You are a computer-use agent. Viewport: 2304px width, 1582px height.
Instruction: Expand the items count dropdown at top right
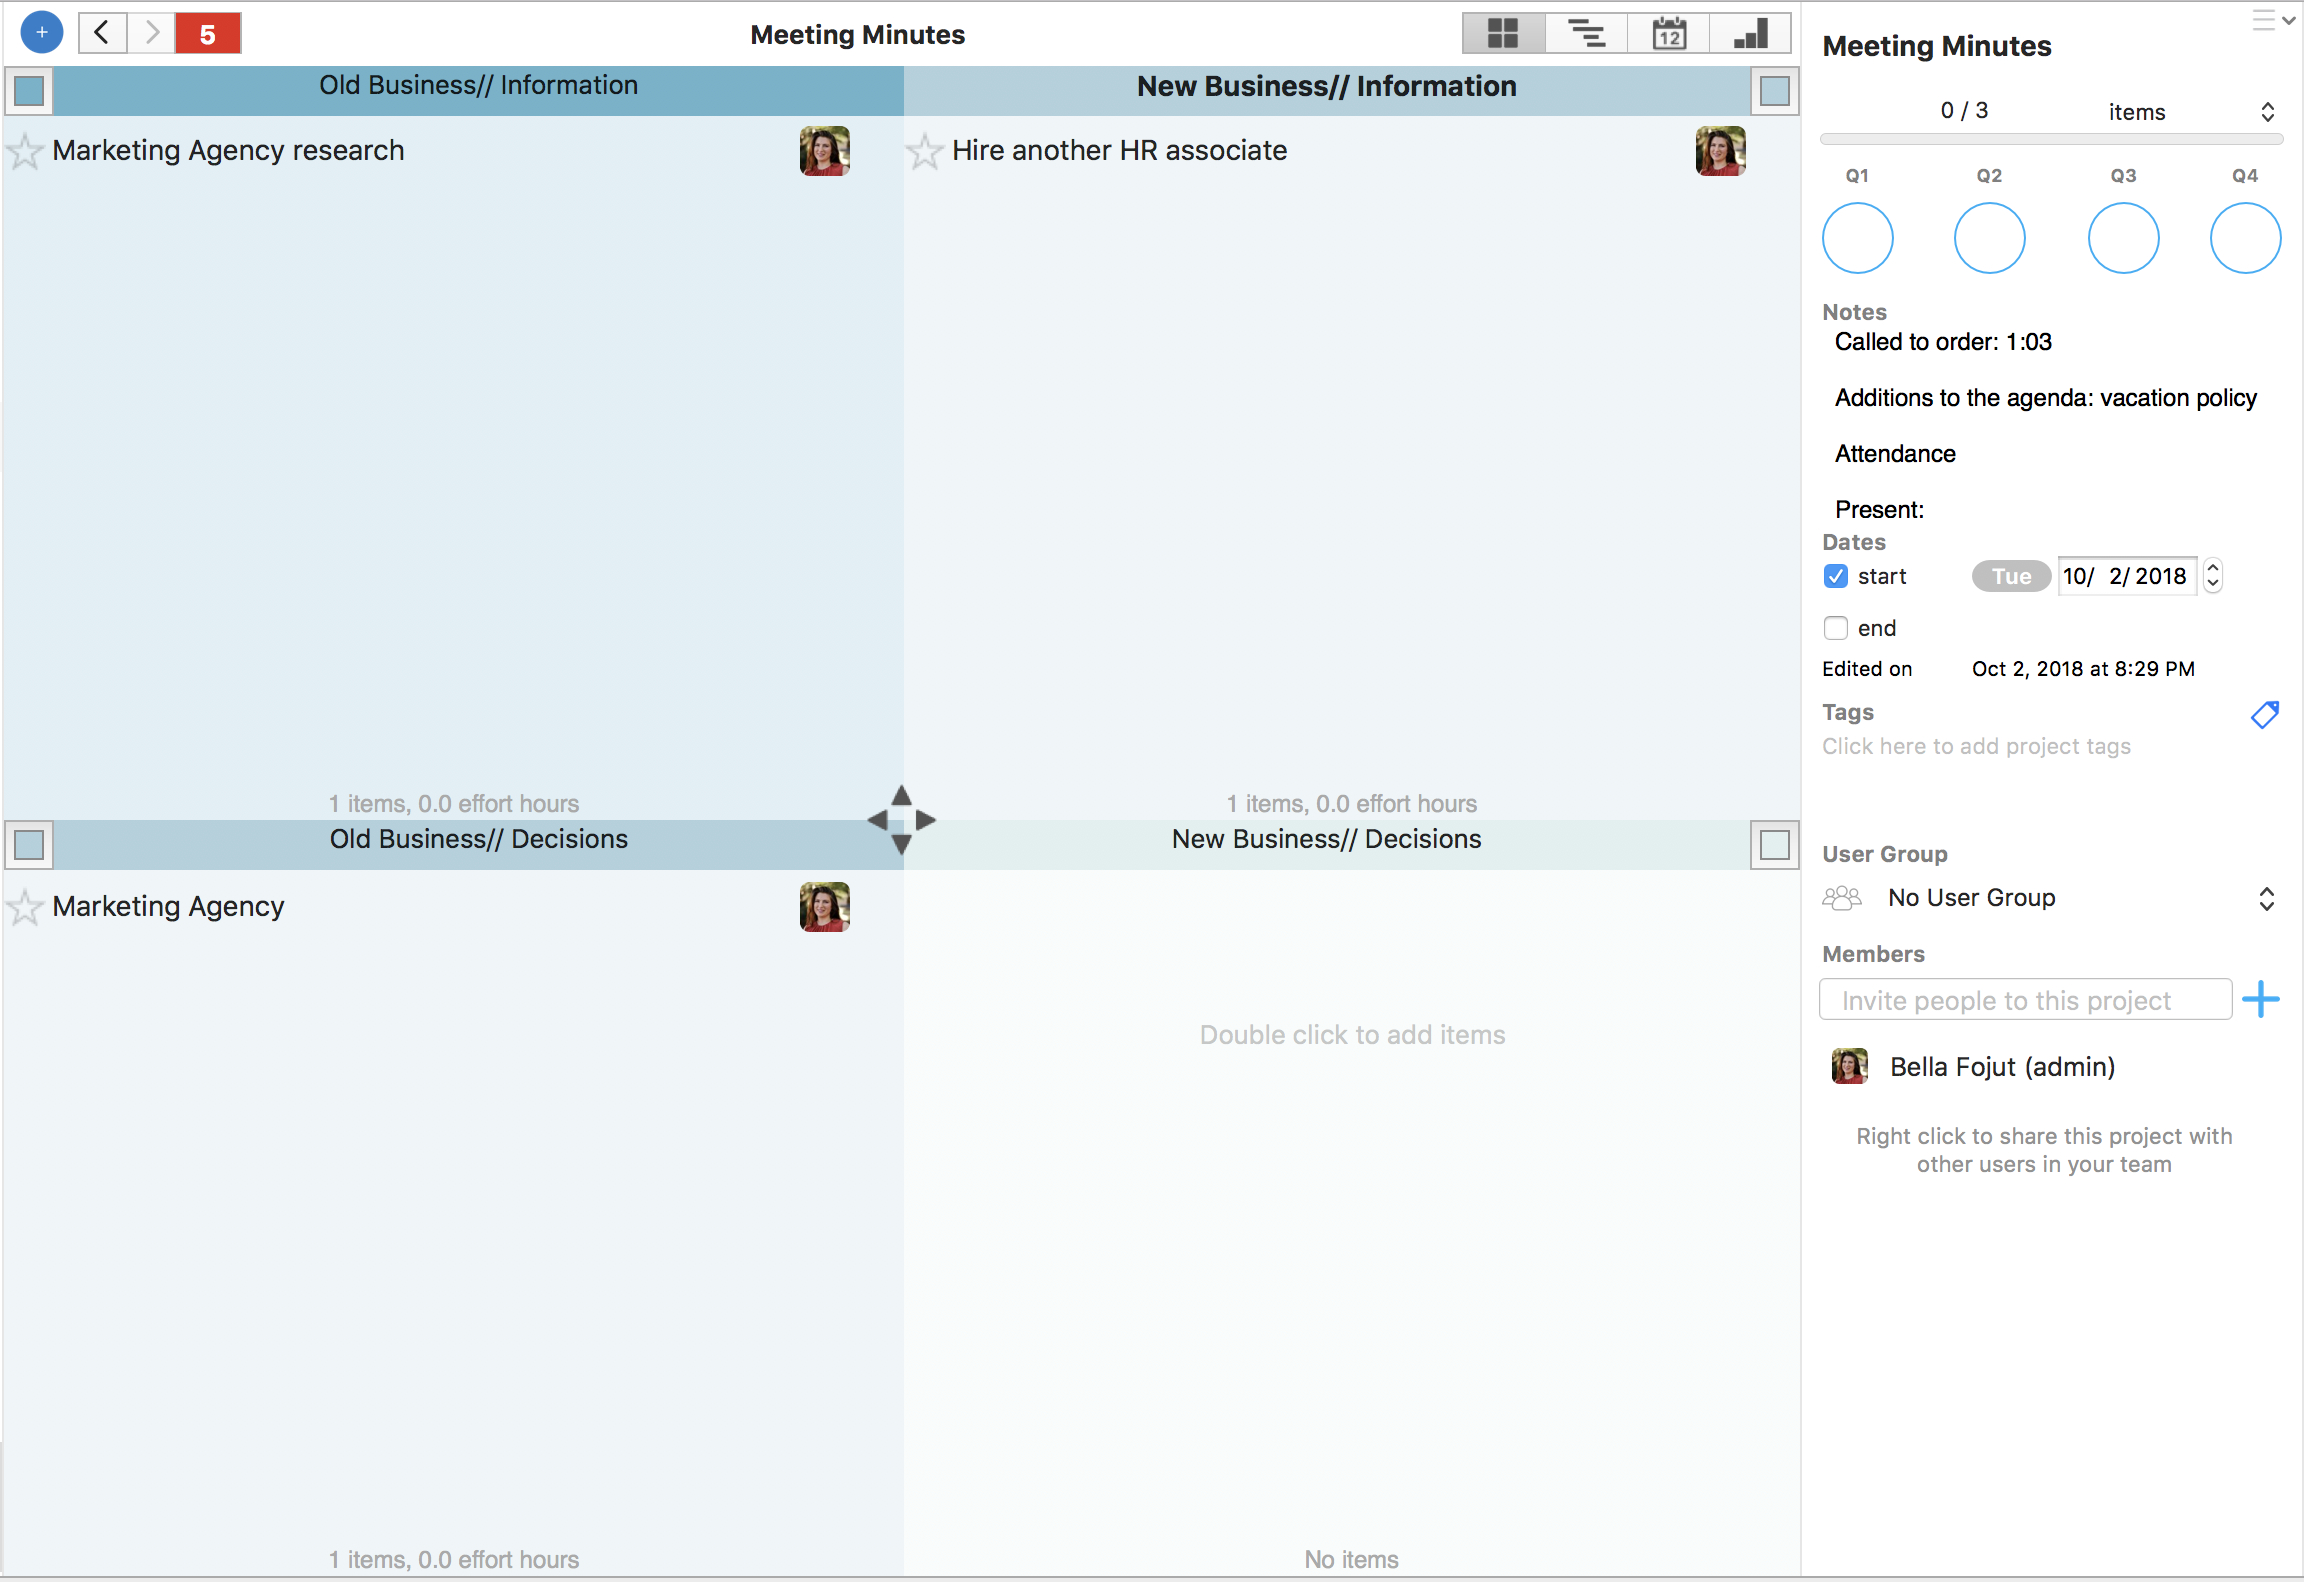2265,112
